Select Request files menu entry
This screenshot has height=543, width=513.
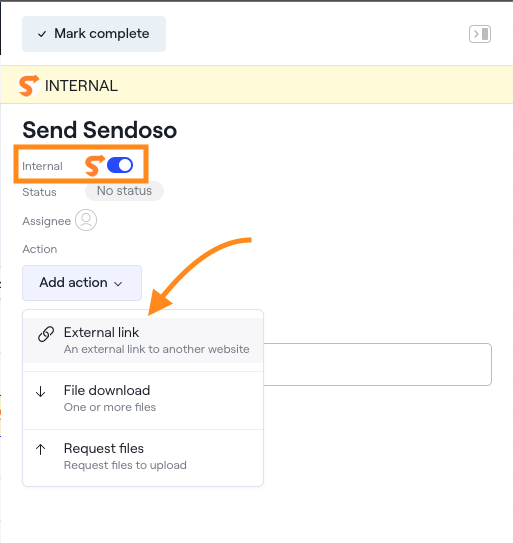pyautogui.click(x=143, y=456)
